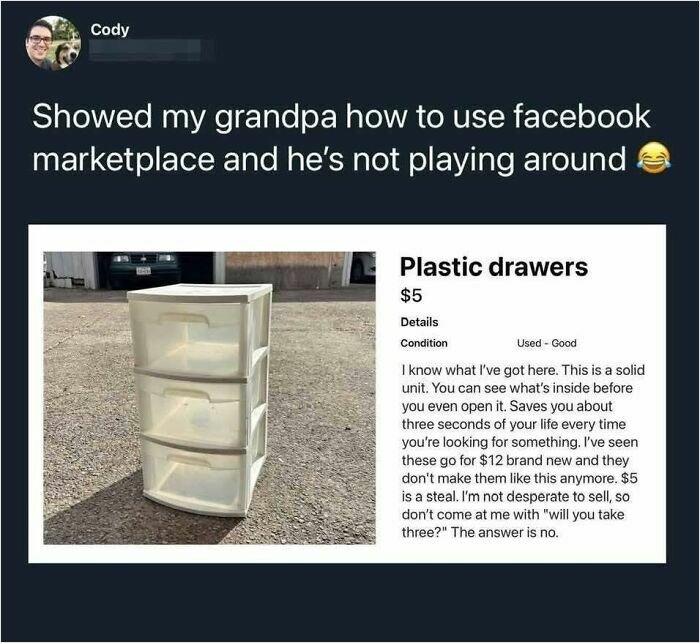Click the Condition label
700x643 pixels.
(424, 343)
